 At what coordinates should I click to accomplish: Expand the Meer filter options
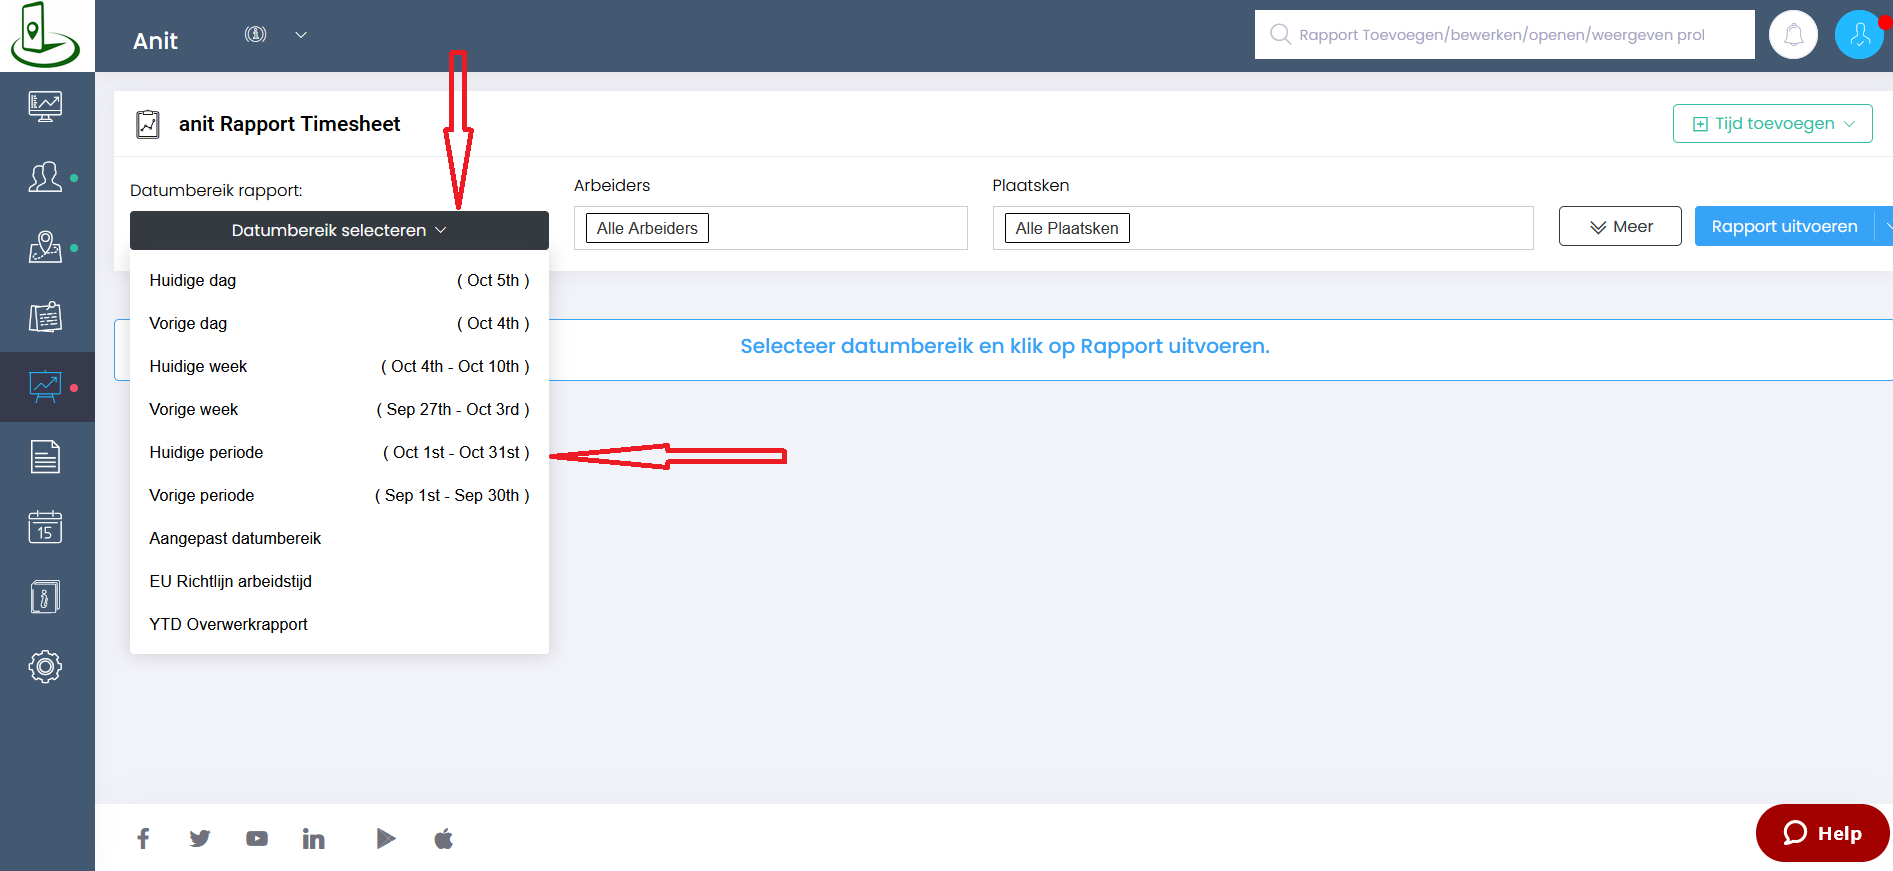1620,227
